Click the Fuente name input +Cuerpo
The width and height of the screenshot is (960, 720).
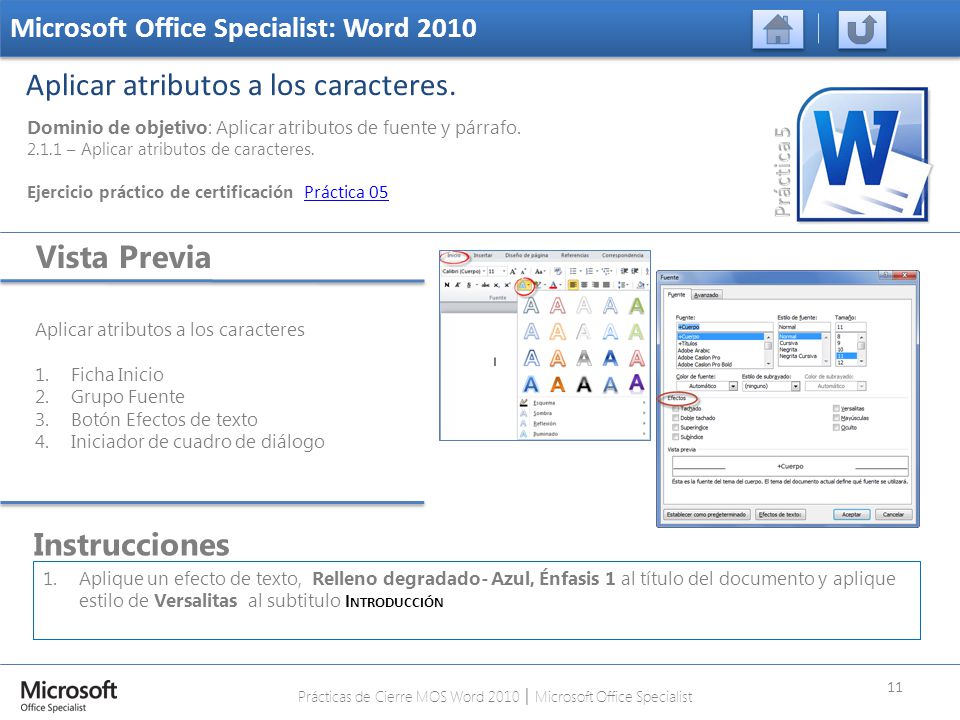click(x=724, y=327)
